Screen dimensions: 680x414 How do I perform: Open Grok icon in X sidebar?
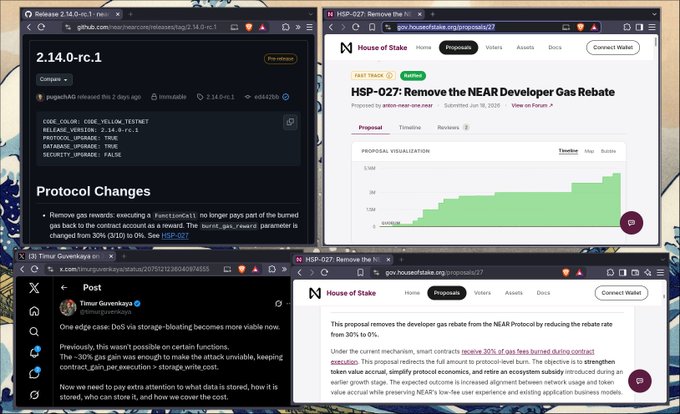pyautogui.click(x=34, y=395)
